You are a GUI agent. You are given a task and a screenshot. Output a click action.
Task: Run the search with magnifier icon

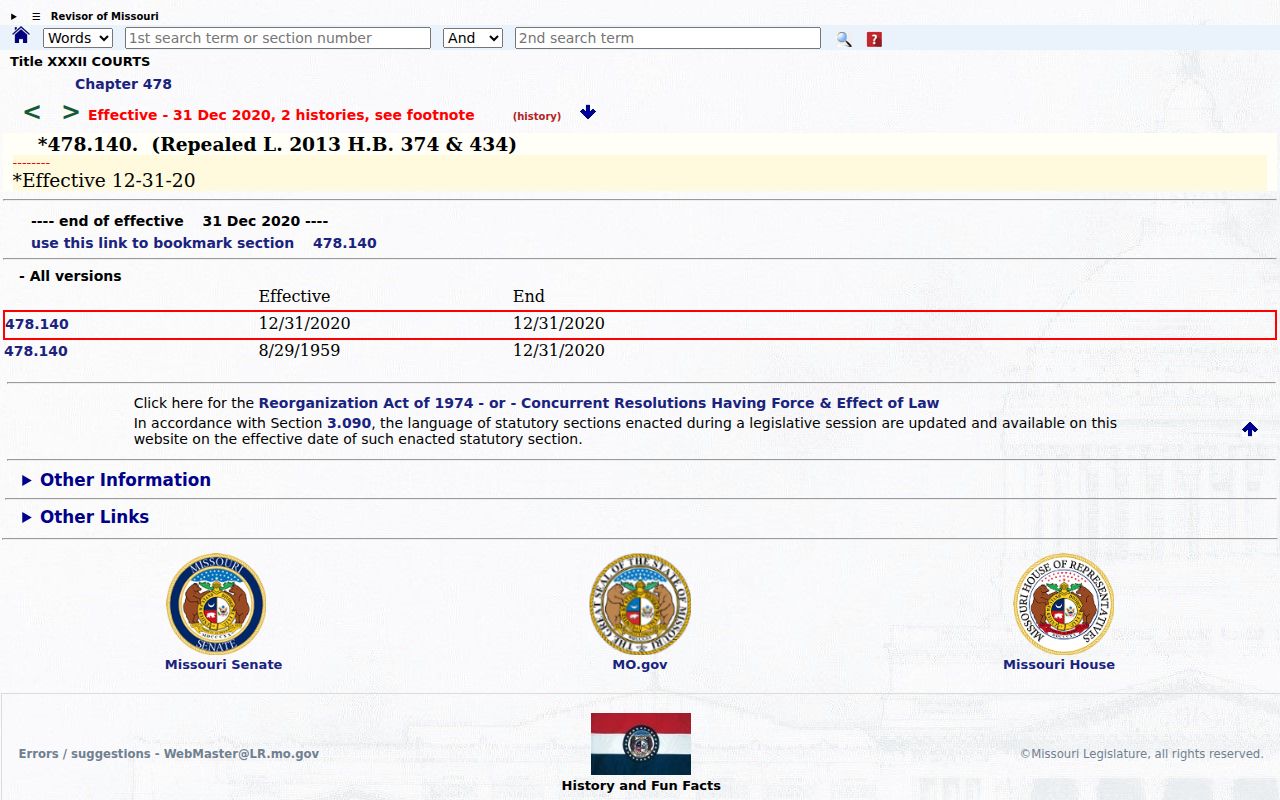(x=844, y=39)
